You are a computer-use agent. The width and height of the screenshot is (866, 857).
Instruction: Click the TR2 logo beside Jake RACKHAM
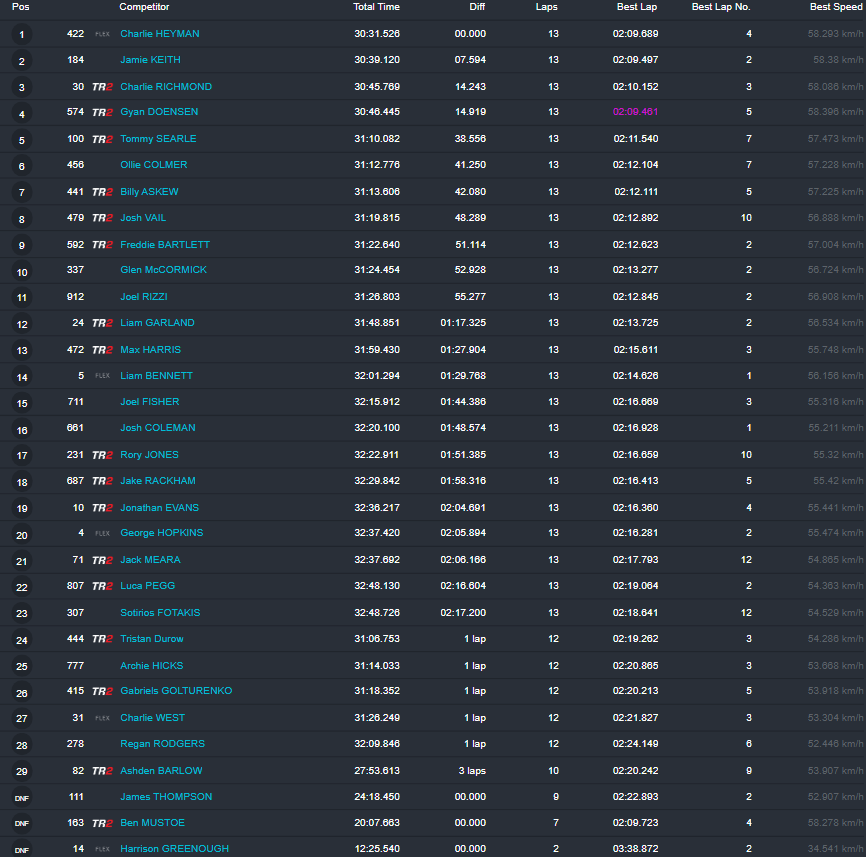coord(102,481)
